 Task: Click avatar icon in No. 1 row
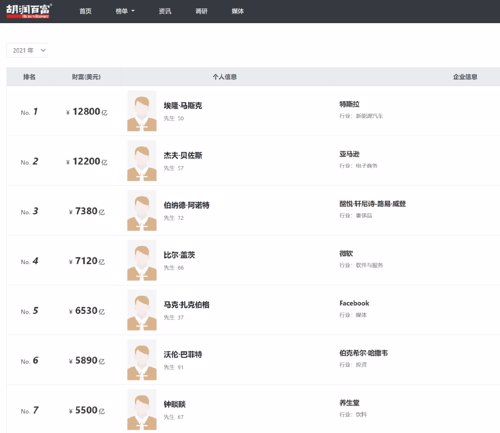pyautogui.click(x=142, y=111)
